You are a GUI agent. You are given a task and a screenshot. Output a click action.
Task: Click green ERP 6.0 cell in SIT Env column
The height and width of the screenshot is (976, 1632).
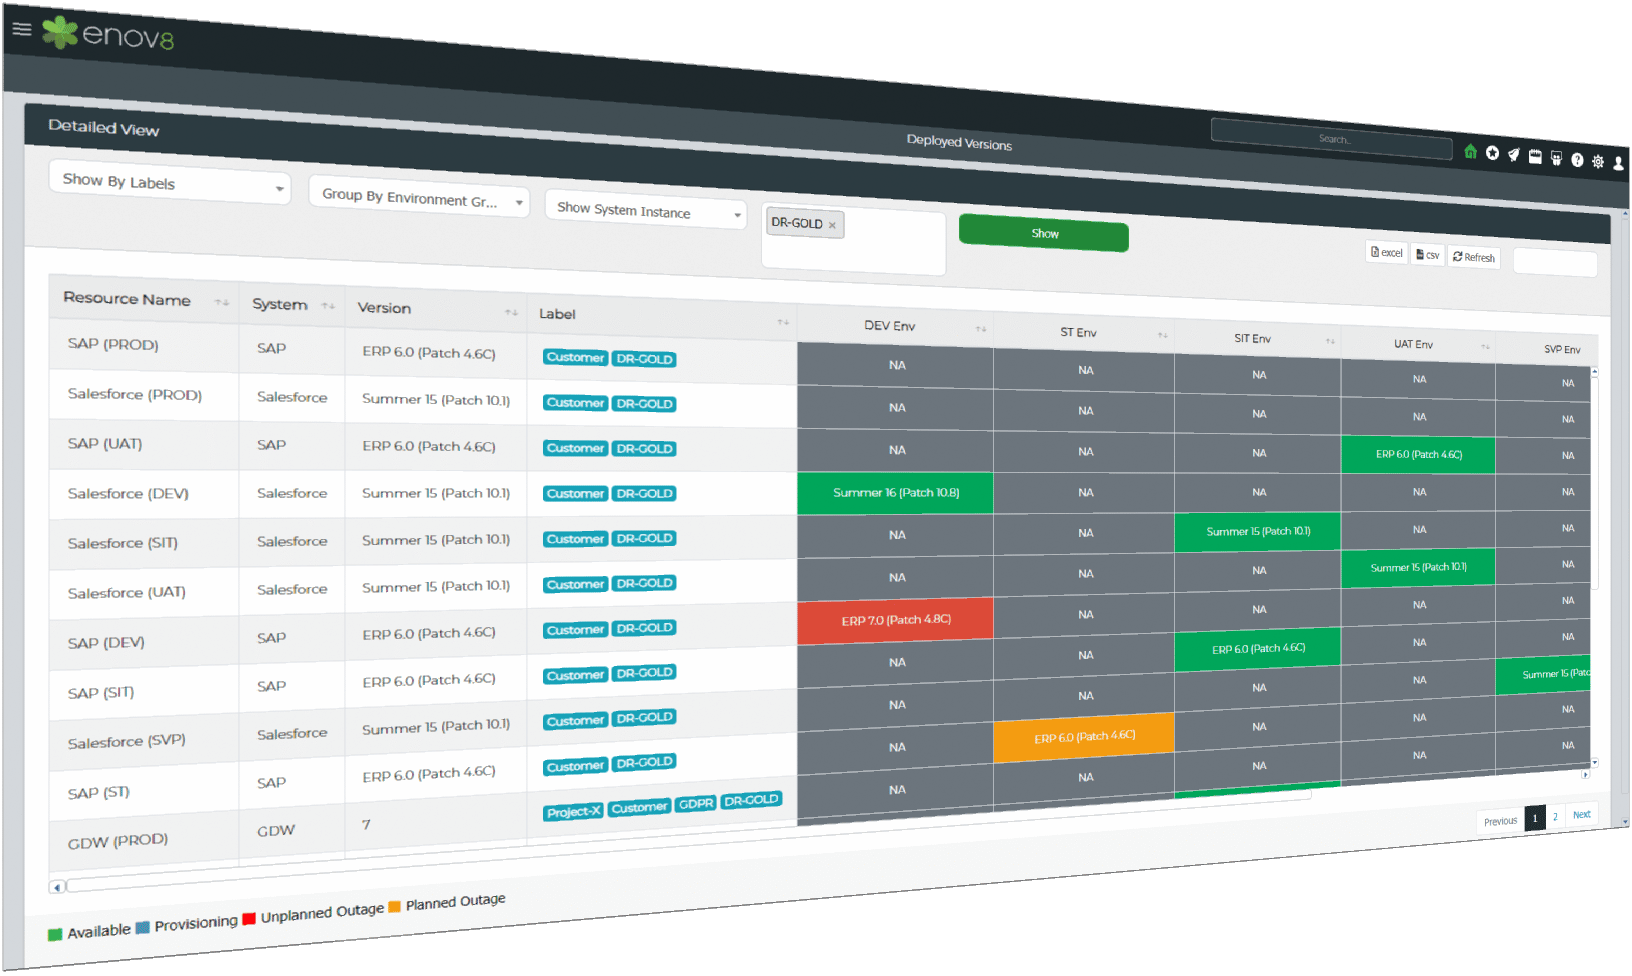1257,649
